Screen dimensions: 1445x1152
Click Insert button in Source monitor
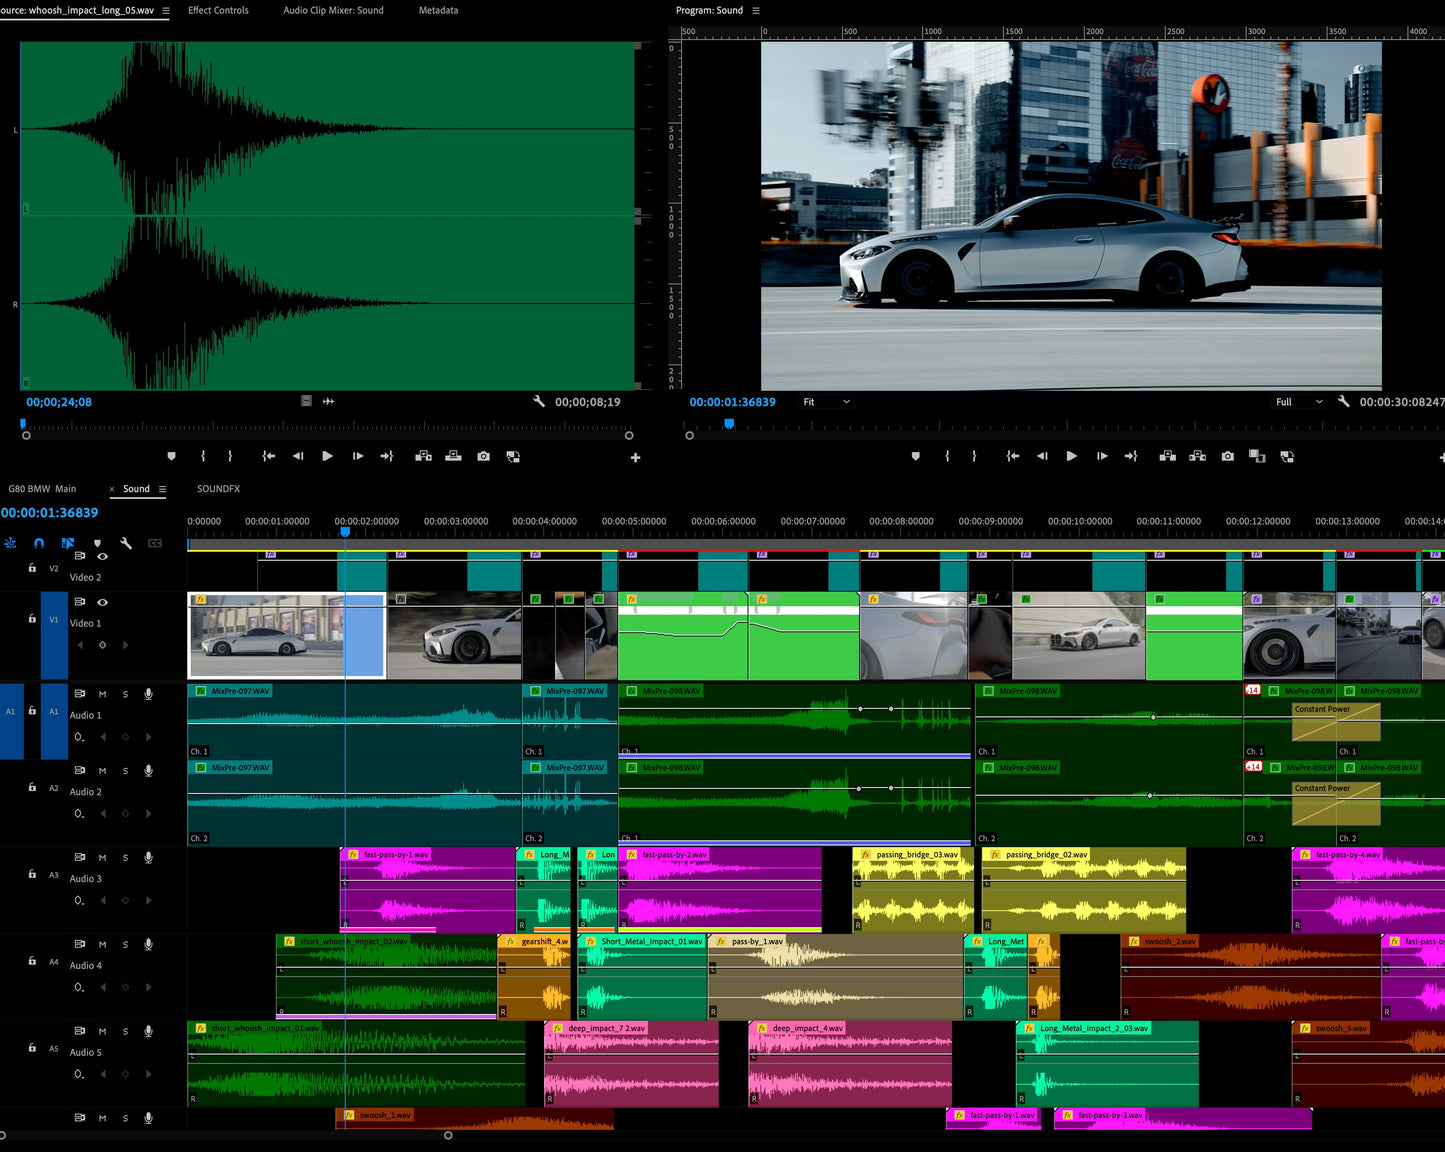pyautogui.click(x=423, y=456)
